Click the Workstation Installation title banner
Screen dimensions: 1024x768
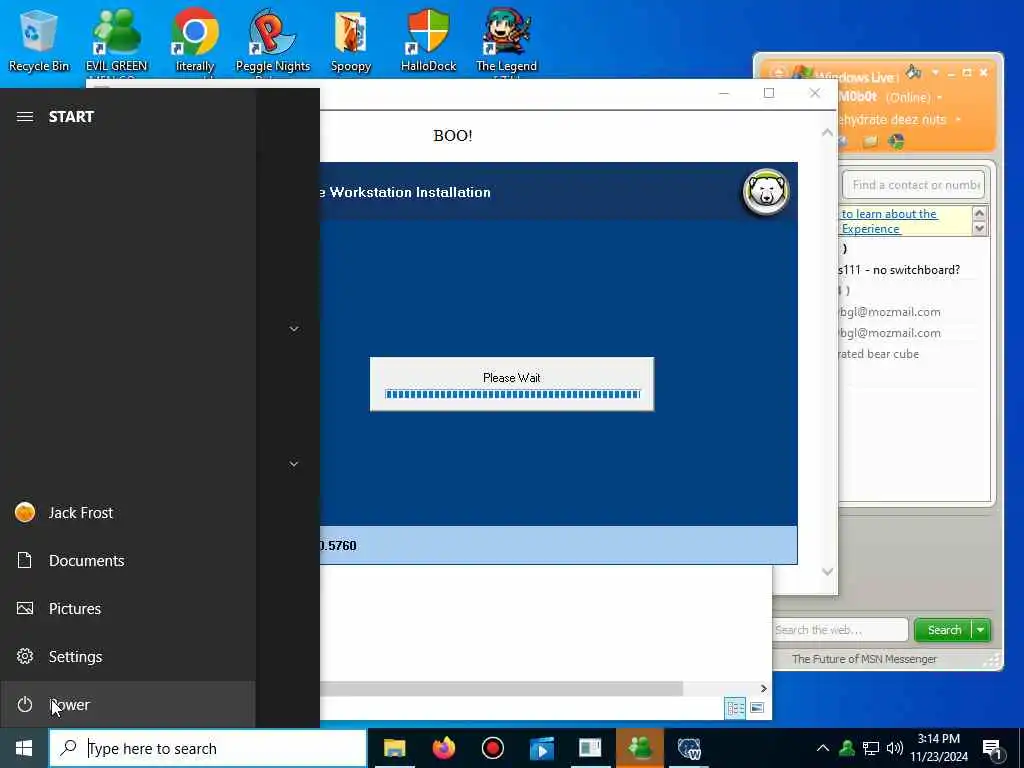(410, 193)
